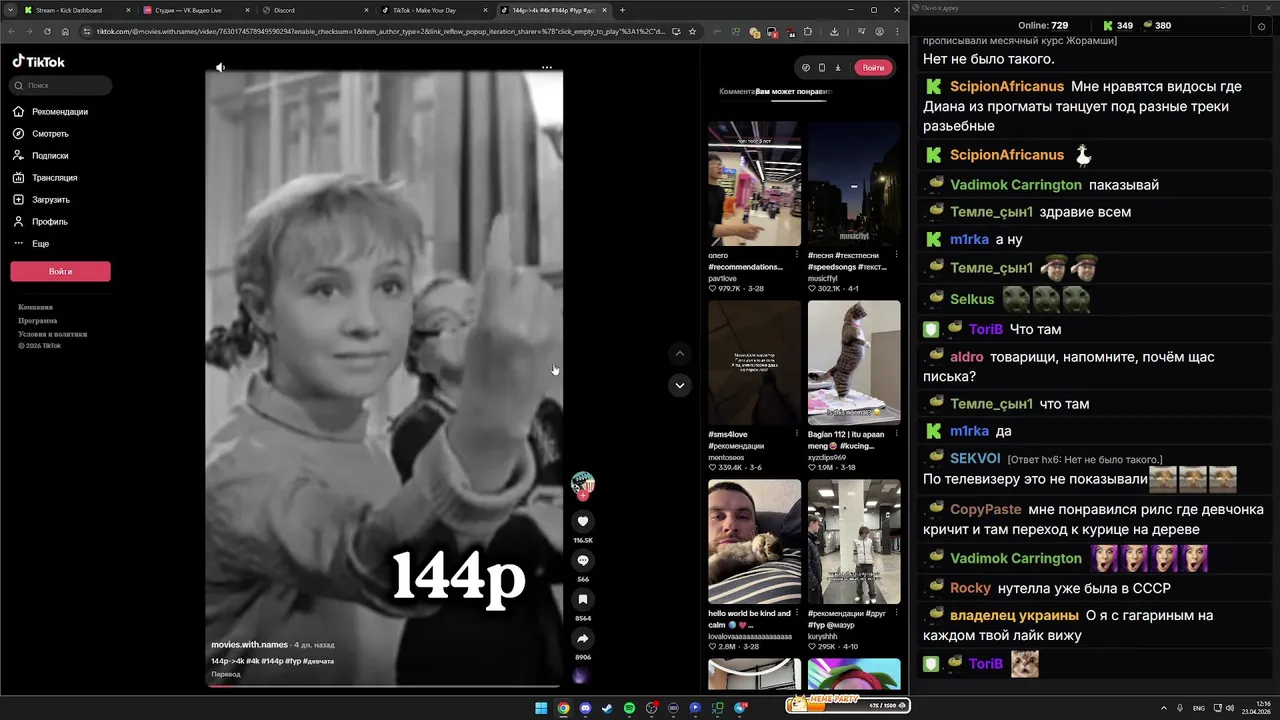Viewport: 1280px width, 720px height.
Task: Go to next video with down chevron
Action: point(680,385)
